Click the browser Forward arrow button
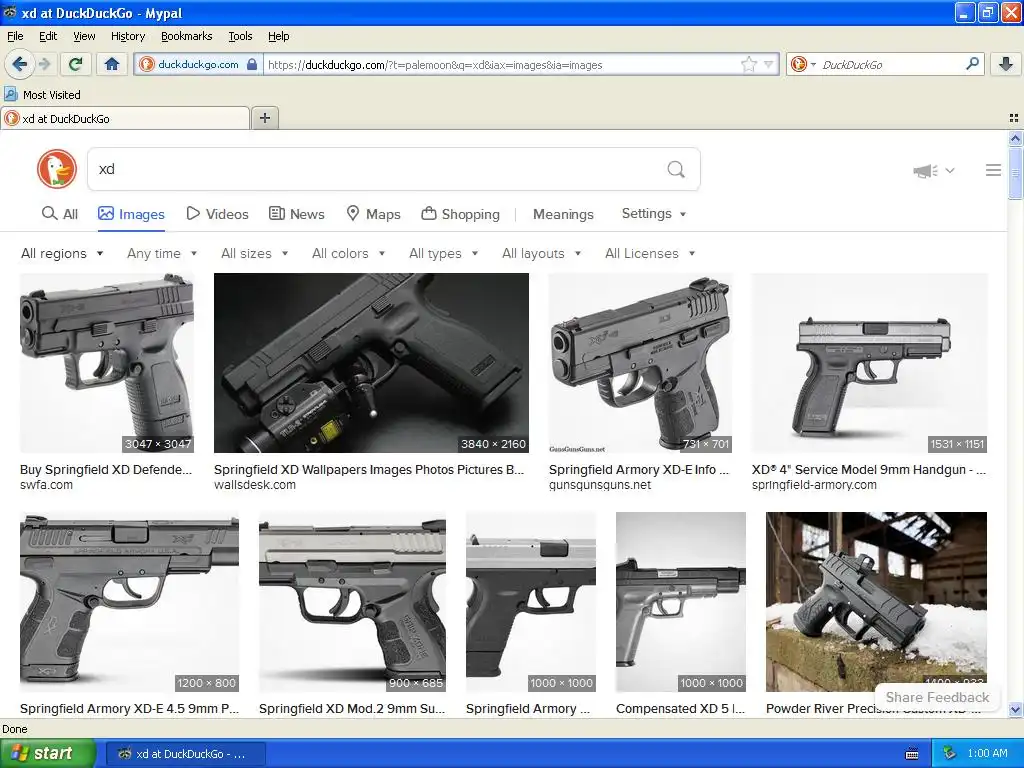The height and width of the screenshot is (768, 1024). coord(44,64)
